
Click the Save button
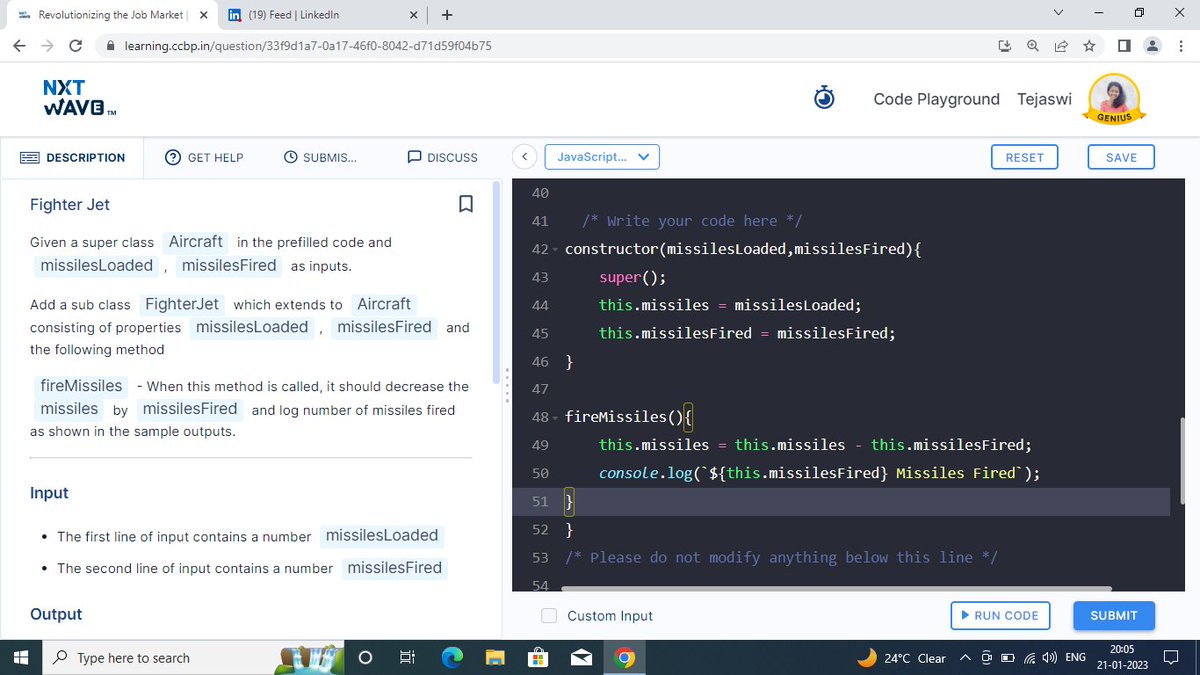1121,157
